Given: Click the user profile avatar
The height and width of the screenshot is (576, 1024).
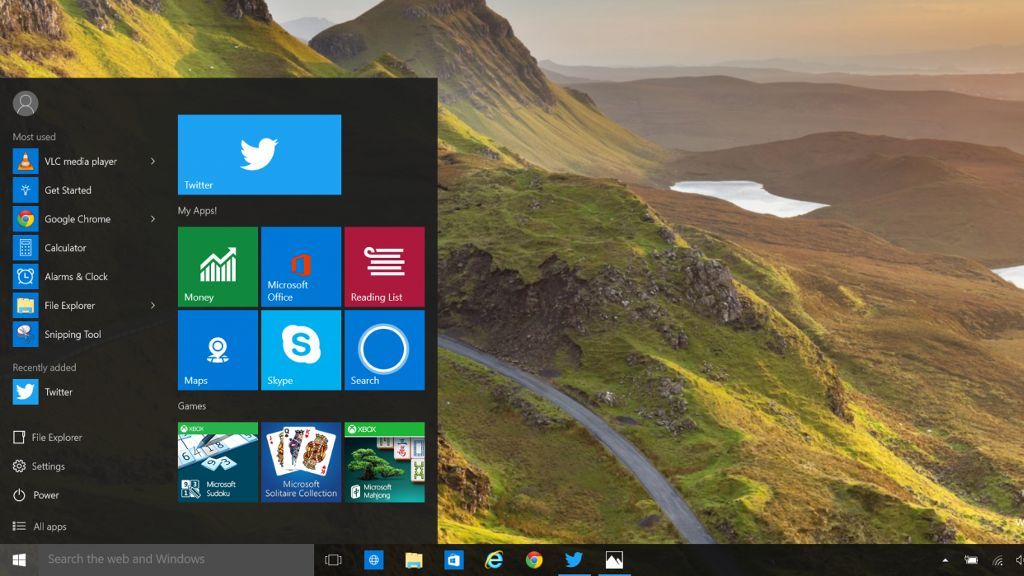Looking at the screenshot, I should coord(25,104).
